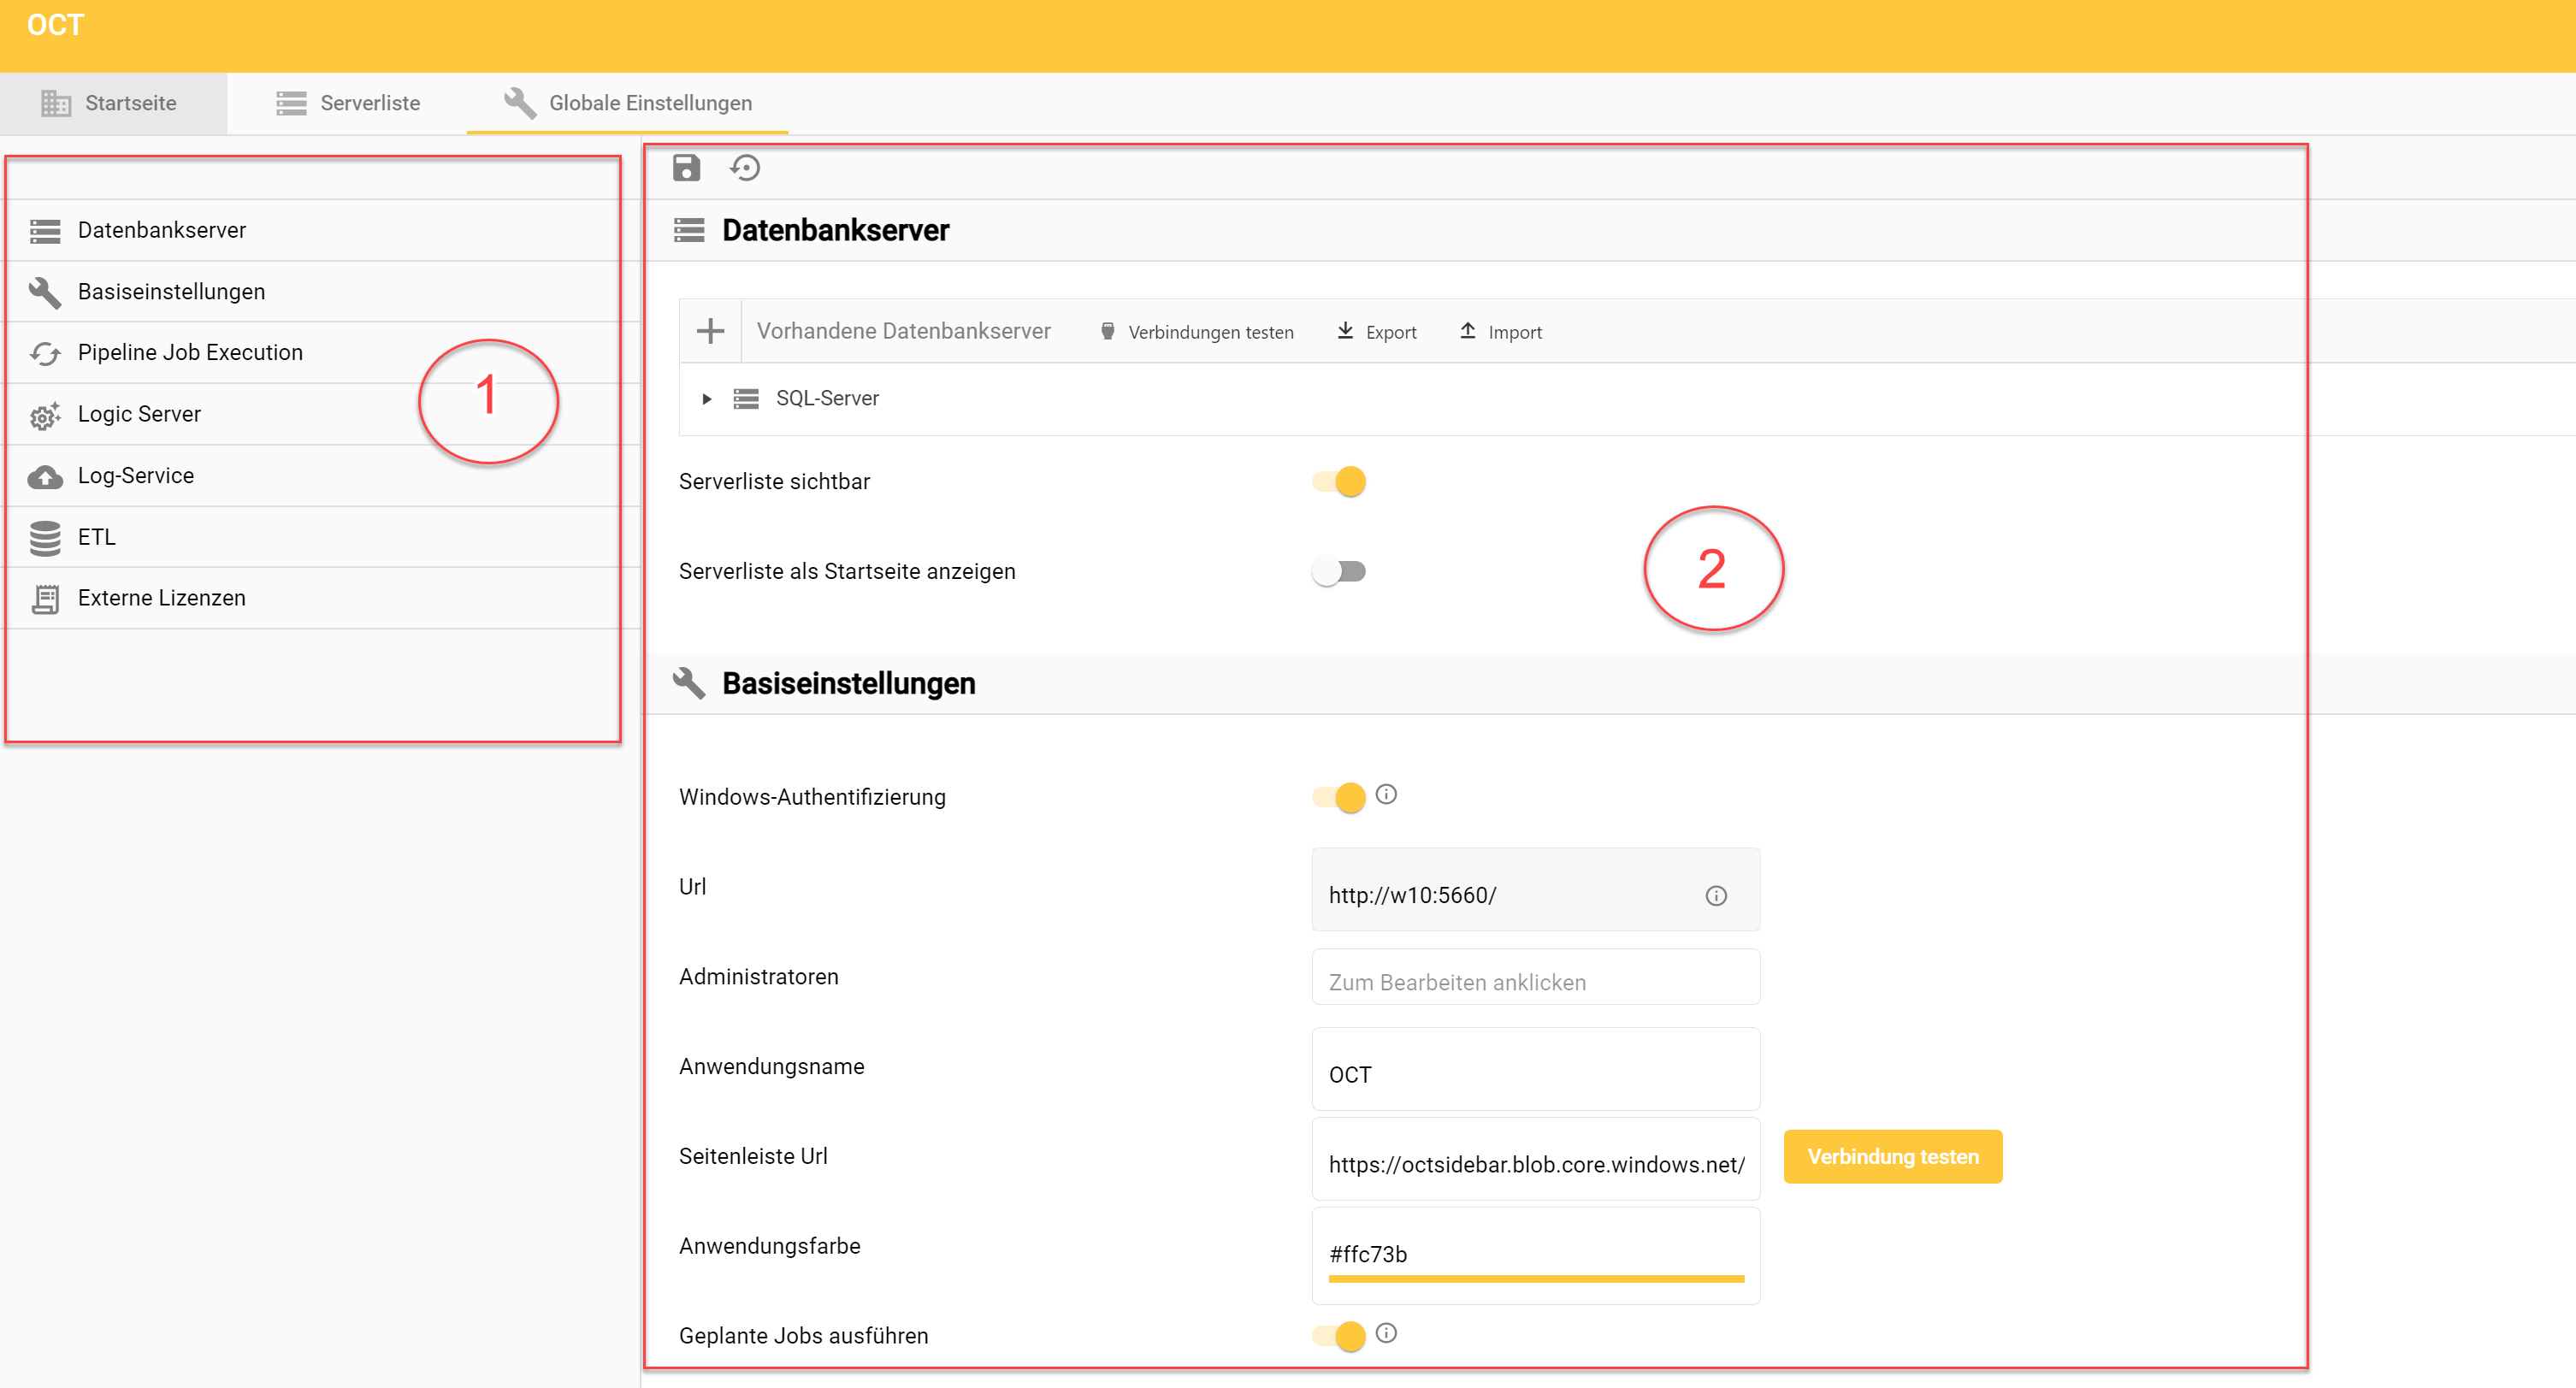Click the Anwendungsfarbe color field #ffc73b
The image size is (2576, 1388).
pos(1534,1254)
